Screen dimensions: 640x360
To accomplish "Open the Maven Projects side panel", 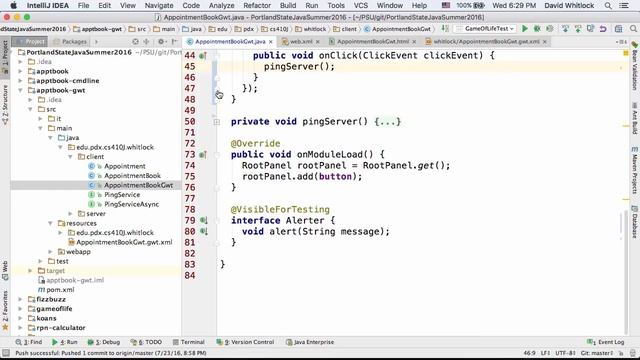I will pos(635,170).
